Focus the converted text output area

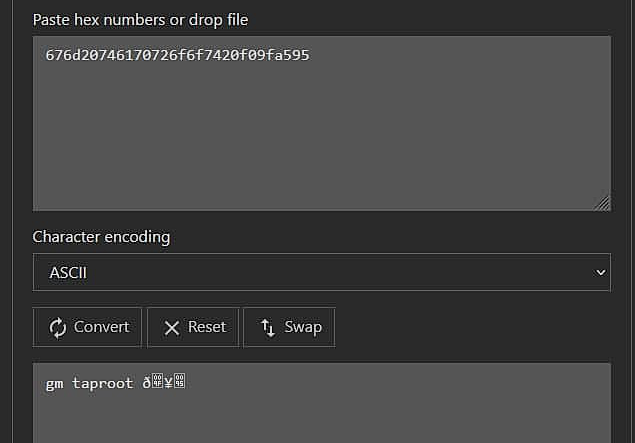coord(322,403)
